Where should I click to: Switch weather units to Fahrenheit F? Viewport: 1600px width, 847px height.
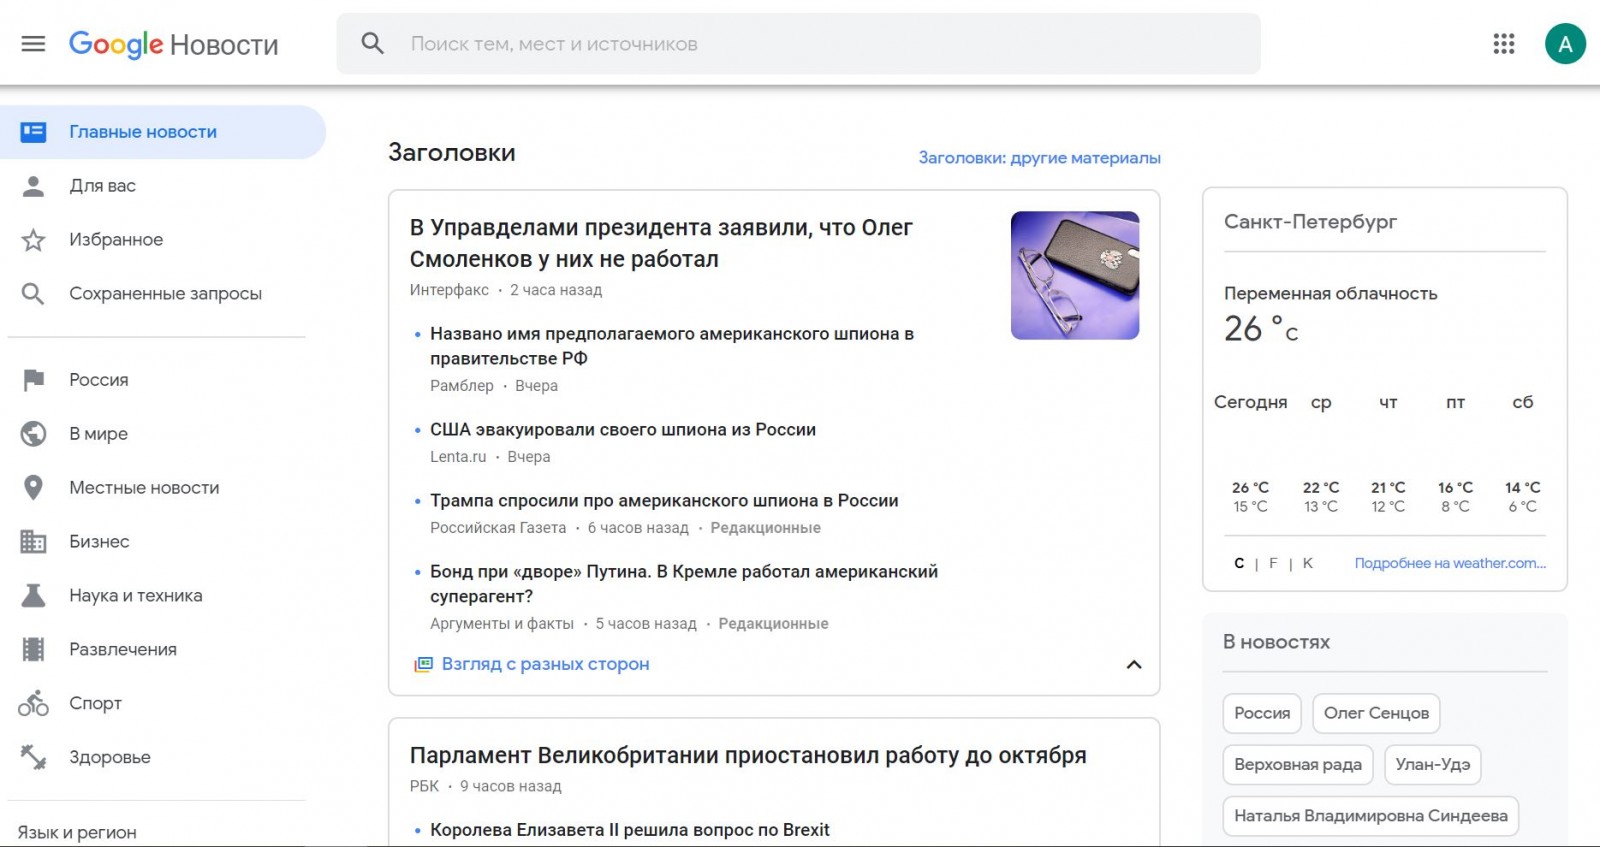point(1273,563)
